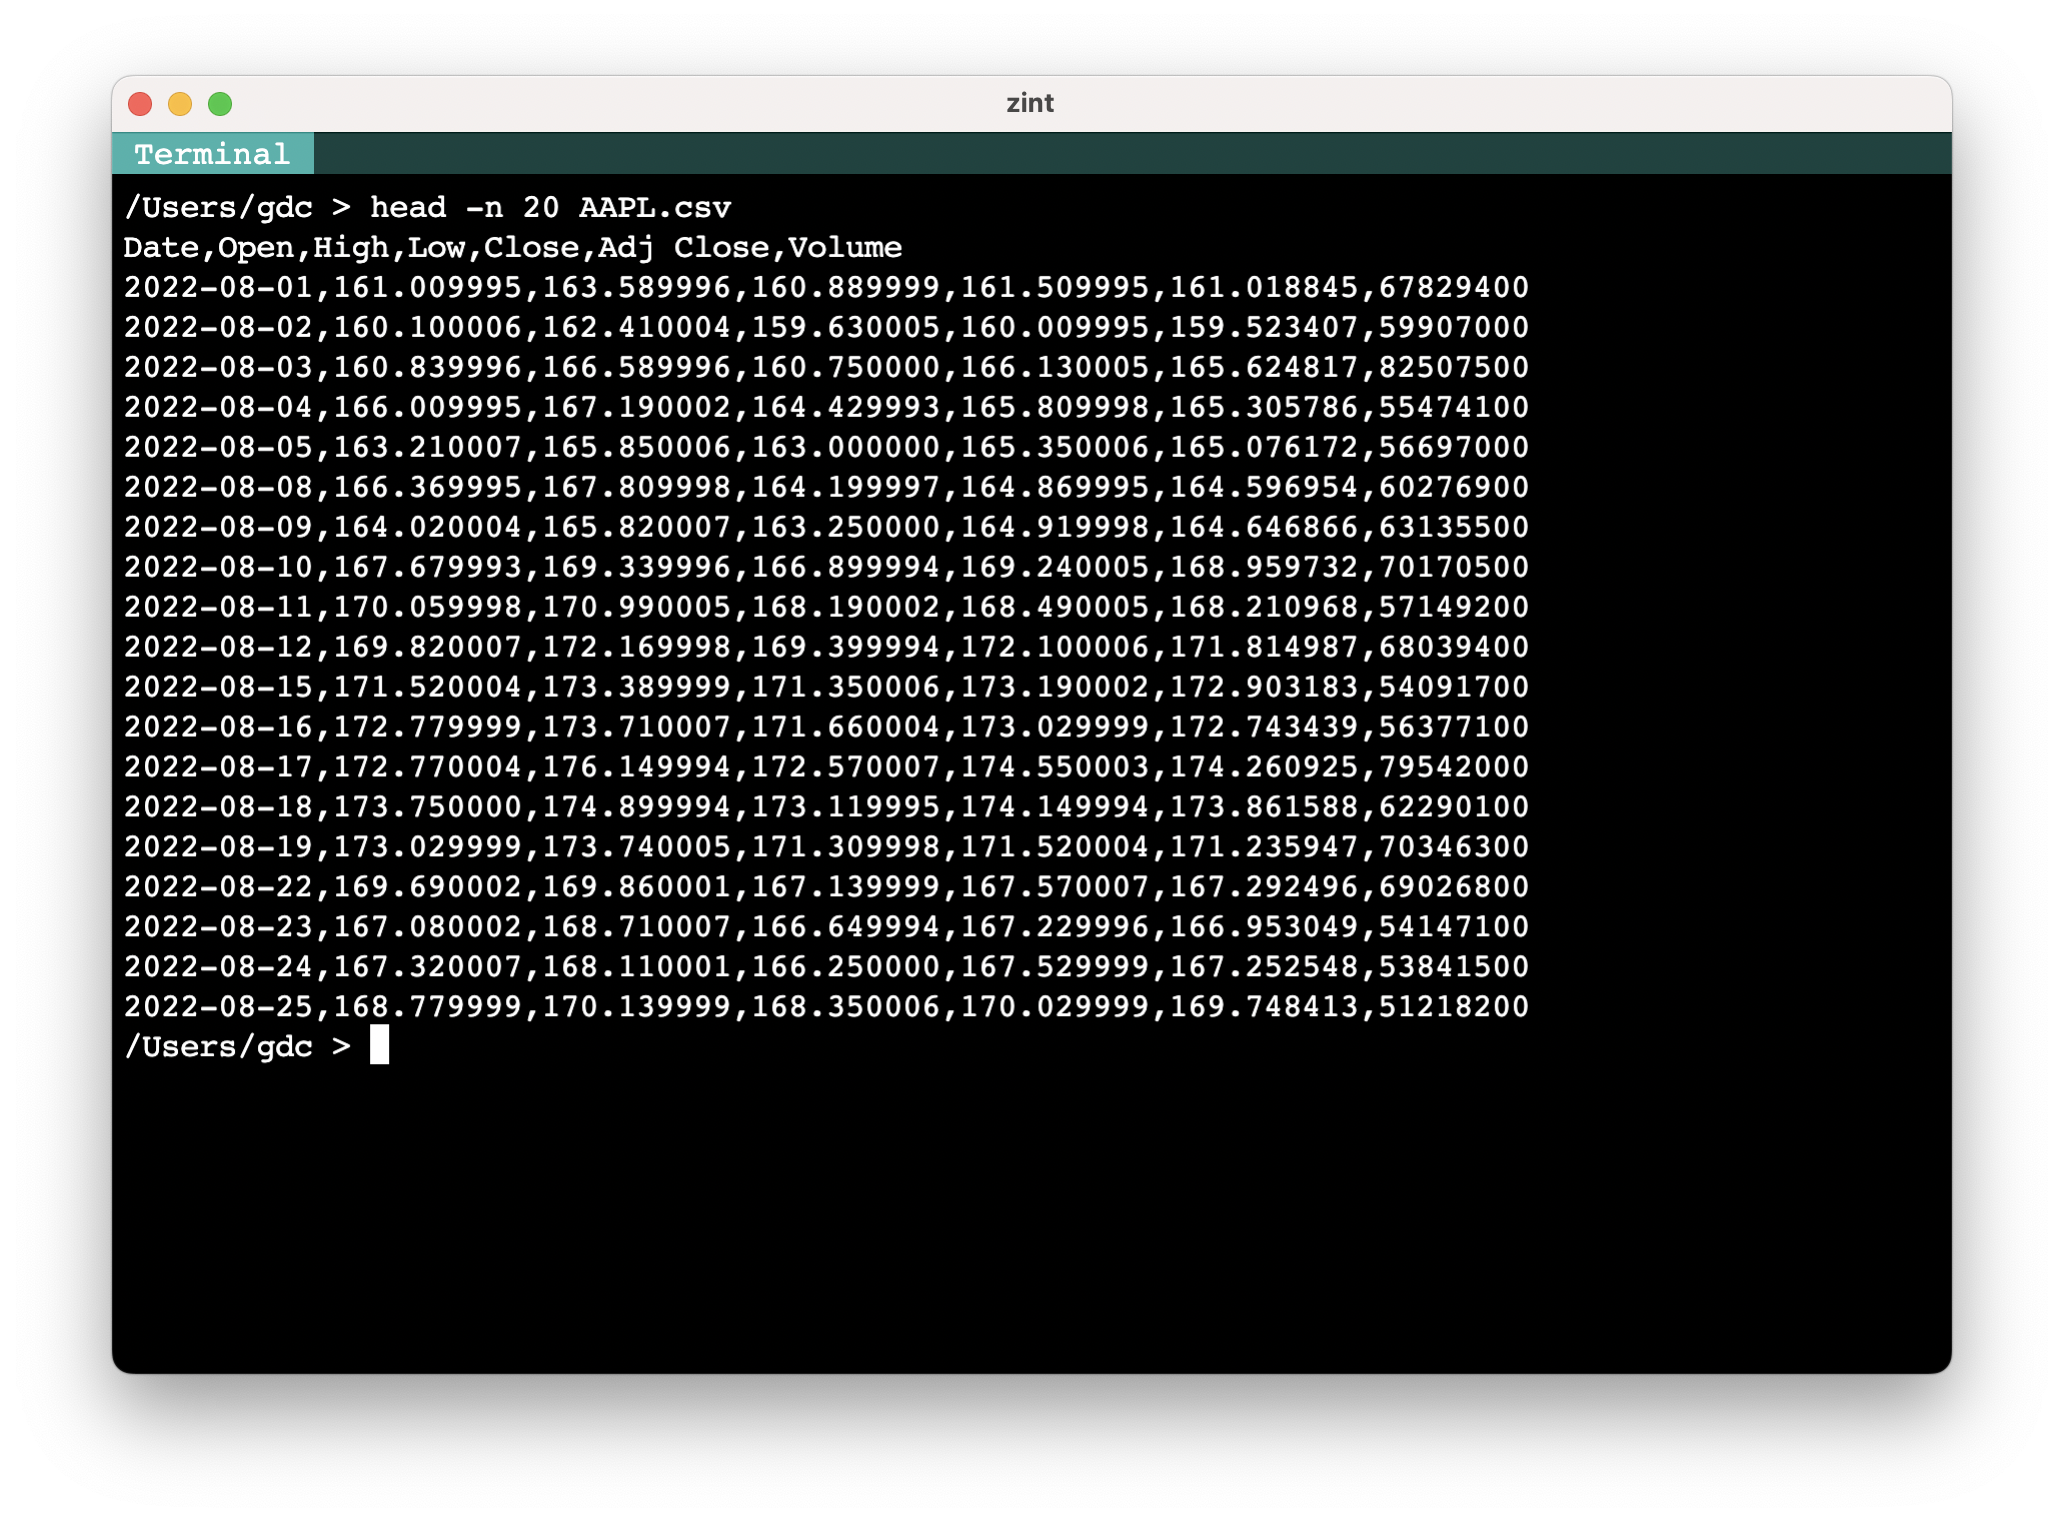This screenshot has height=1522, width=2064.
Task: Select the Terminal tab
Action: point(215,154)
